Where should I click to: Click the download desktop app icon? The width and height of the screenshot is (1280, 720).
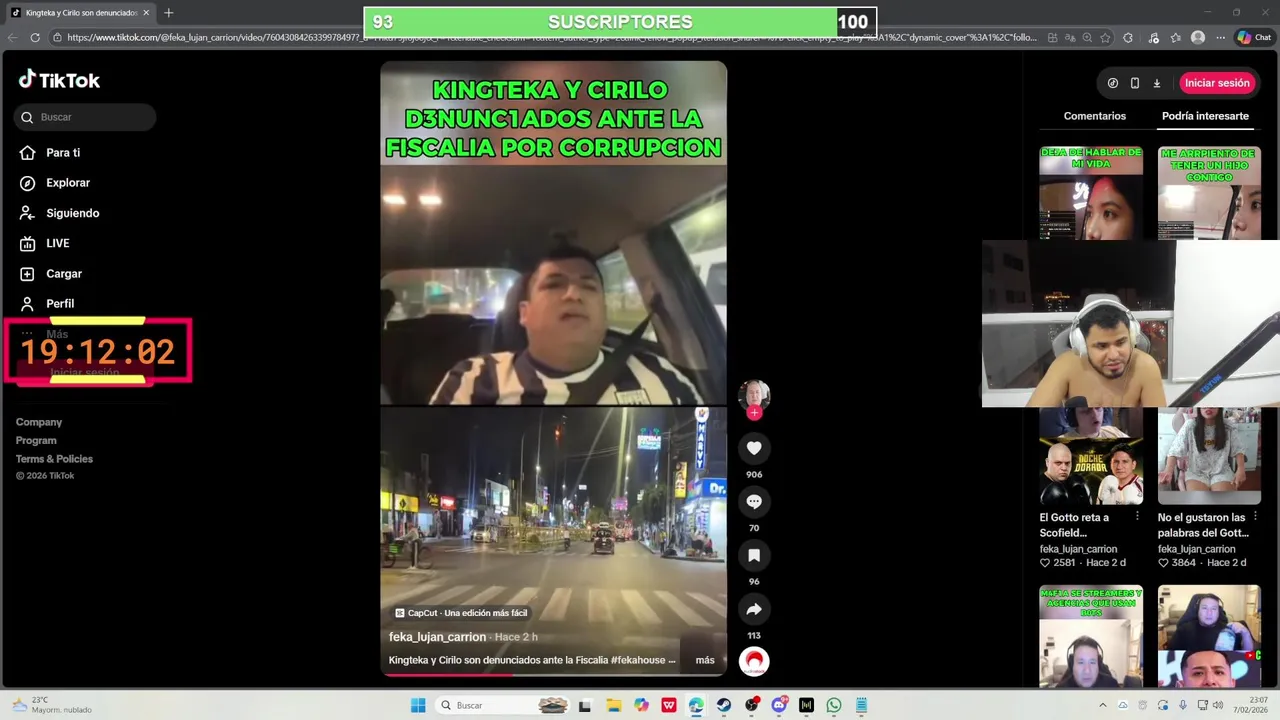[1157, 83]
